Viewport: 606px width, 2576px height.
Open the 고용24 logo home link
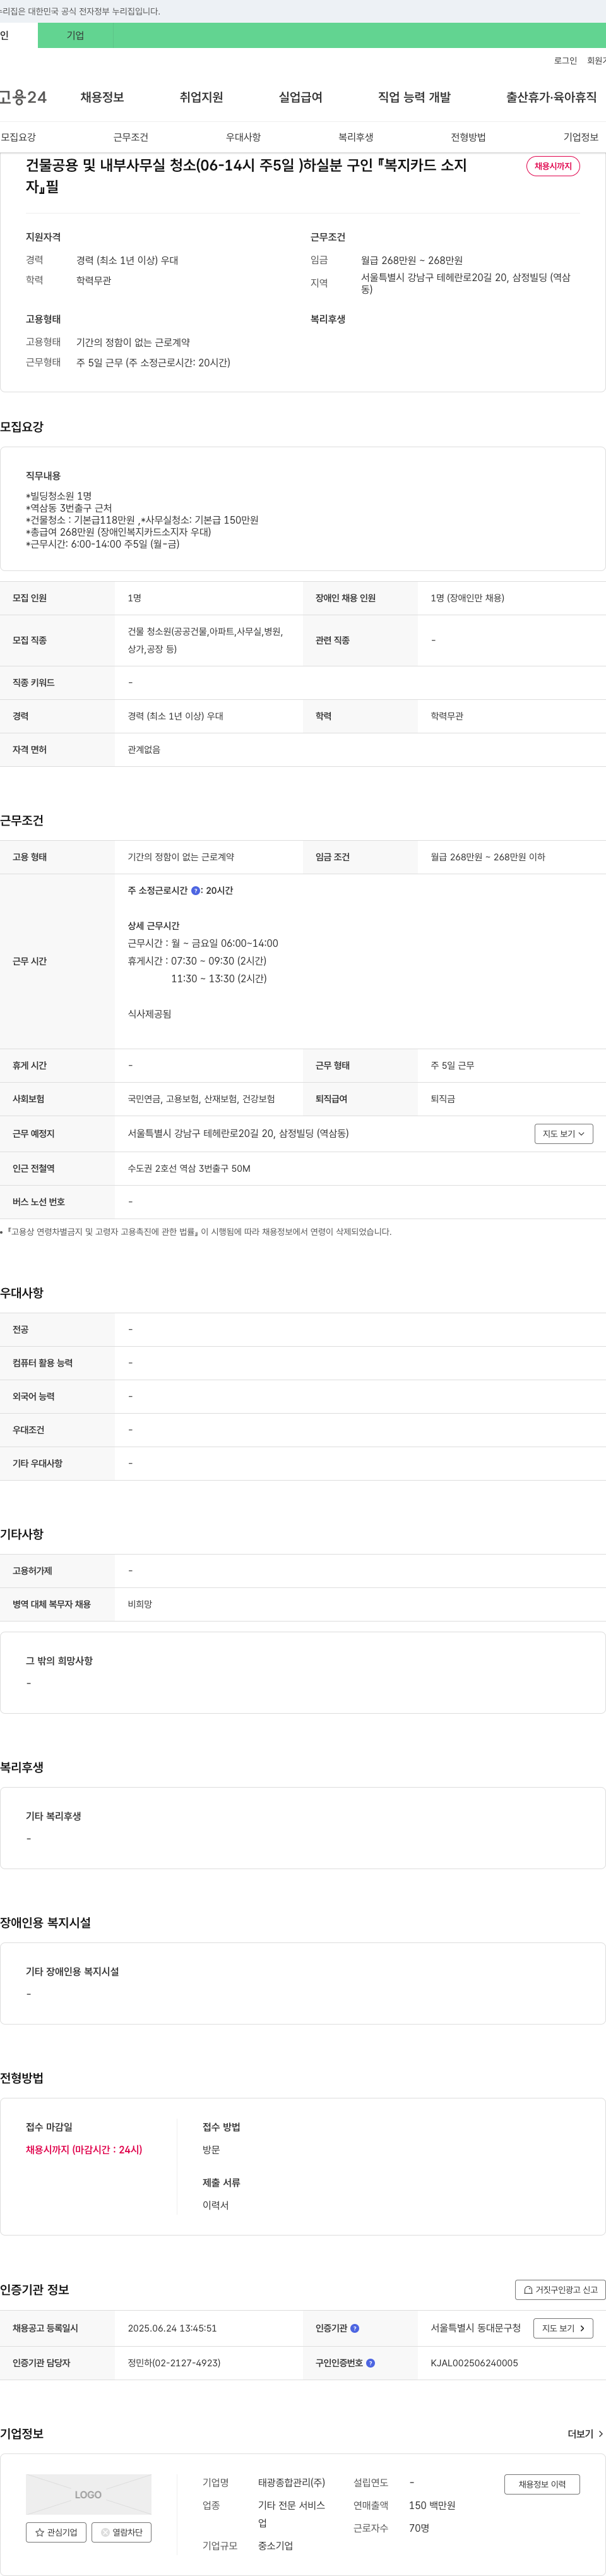pyautogui.click(x=23, y=97)
